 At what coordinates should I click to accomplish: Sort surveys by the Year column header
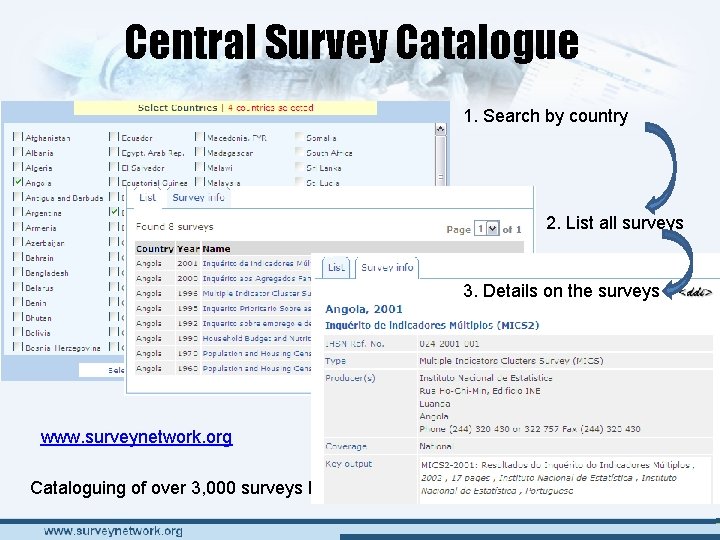[188, 249]
